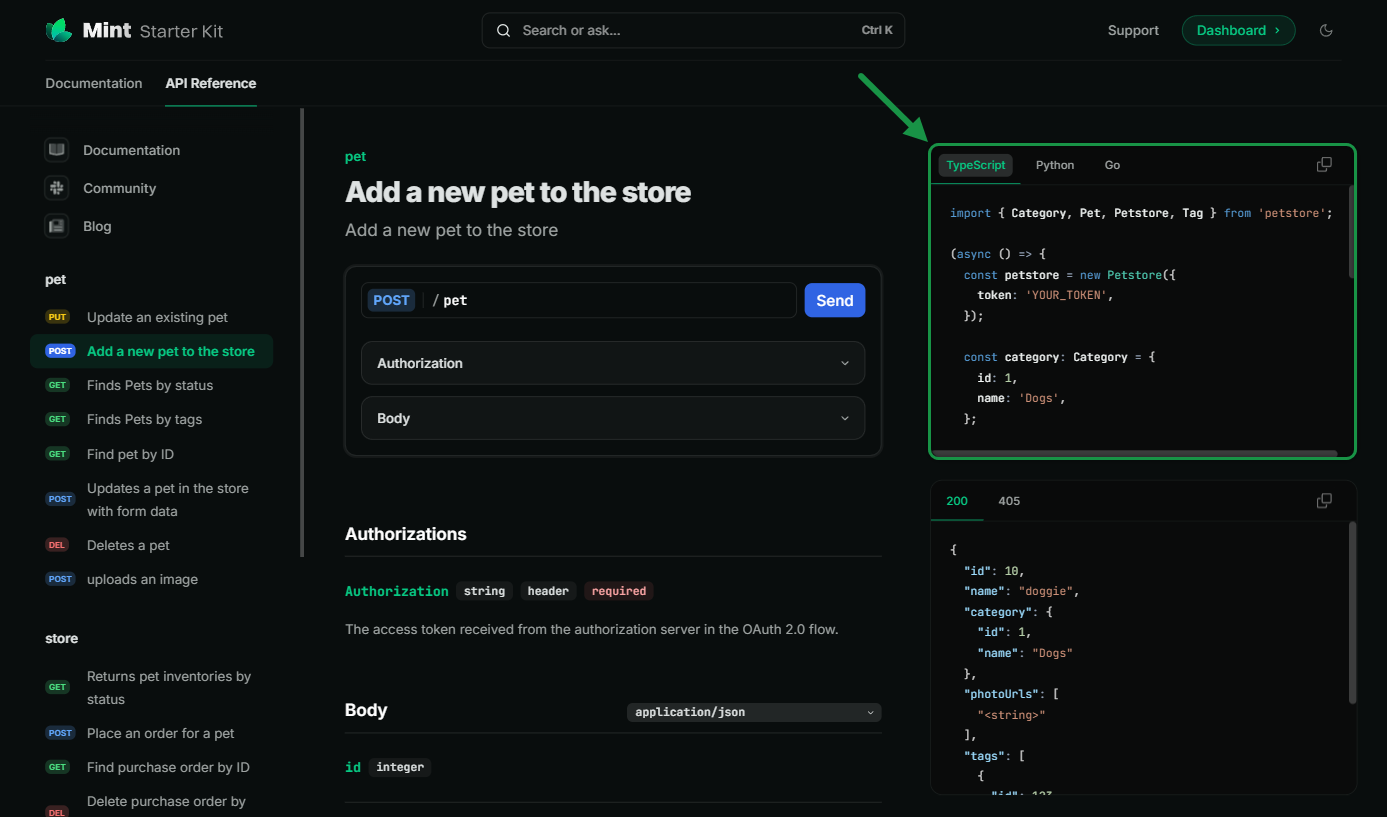
Task: Switch to the Python code tab
Action: coord(1055,165)
